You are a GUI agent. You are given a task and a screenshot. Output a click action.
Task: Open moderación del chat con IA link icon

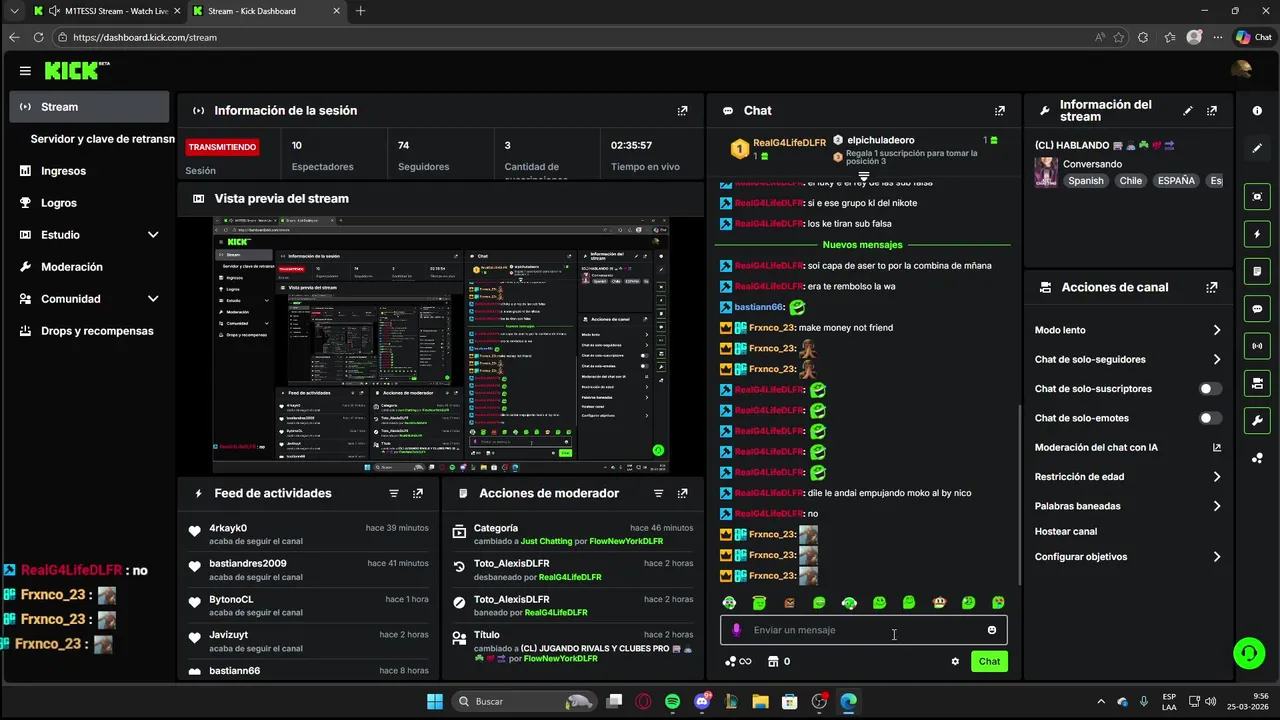pyautogui.click(x=1217, y=448)
